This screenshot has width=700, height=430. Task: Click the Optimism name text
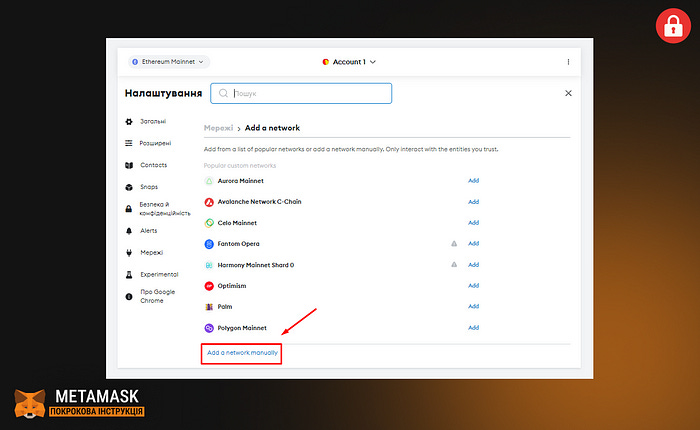tap(232, 286)
